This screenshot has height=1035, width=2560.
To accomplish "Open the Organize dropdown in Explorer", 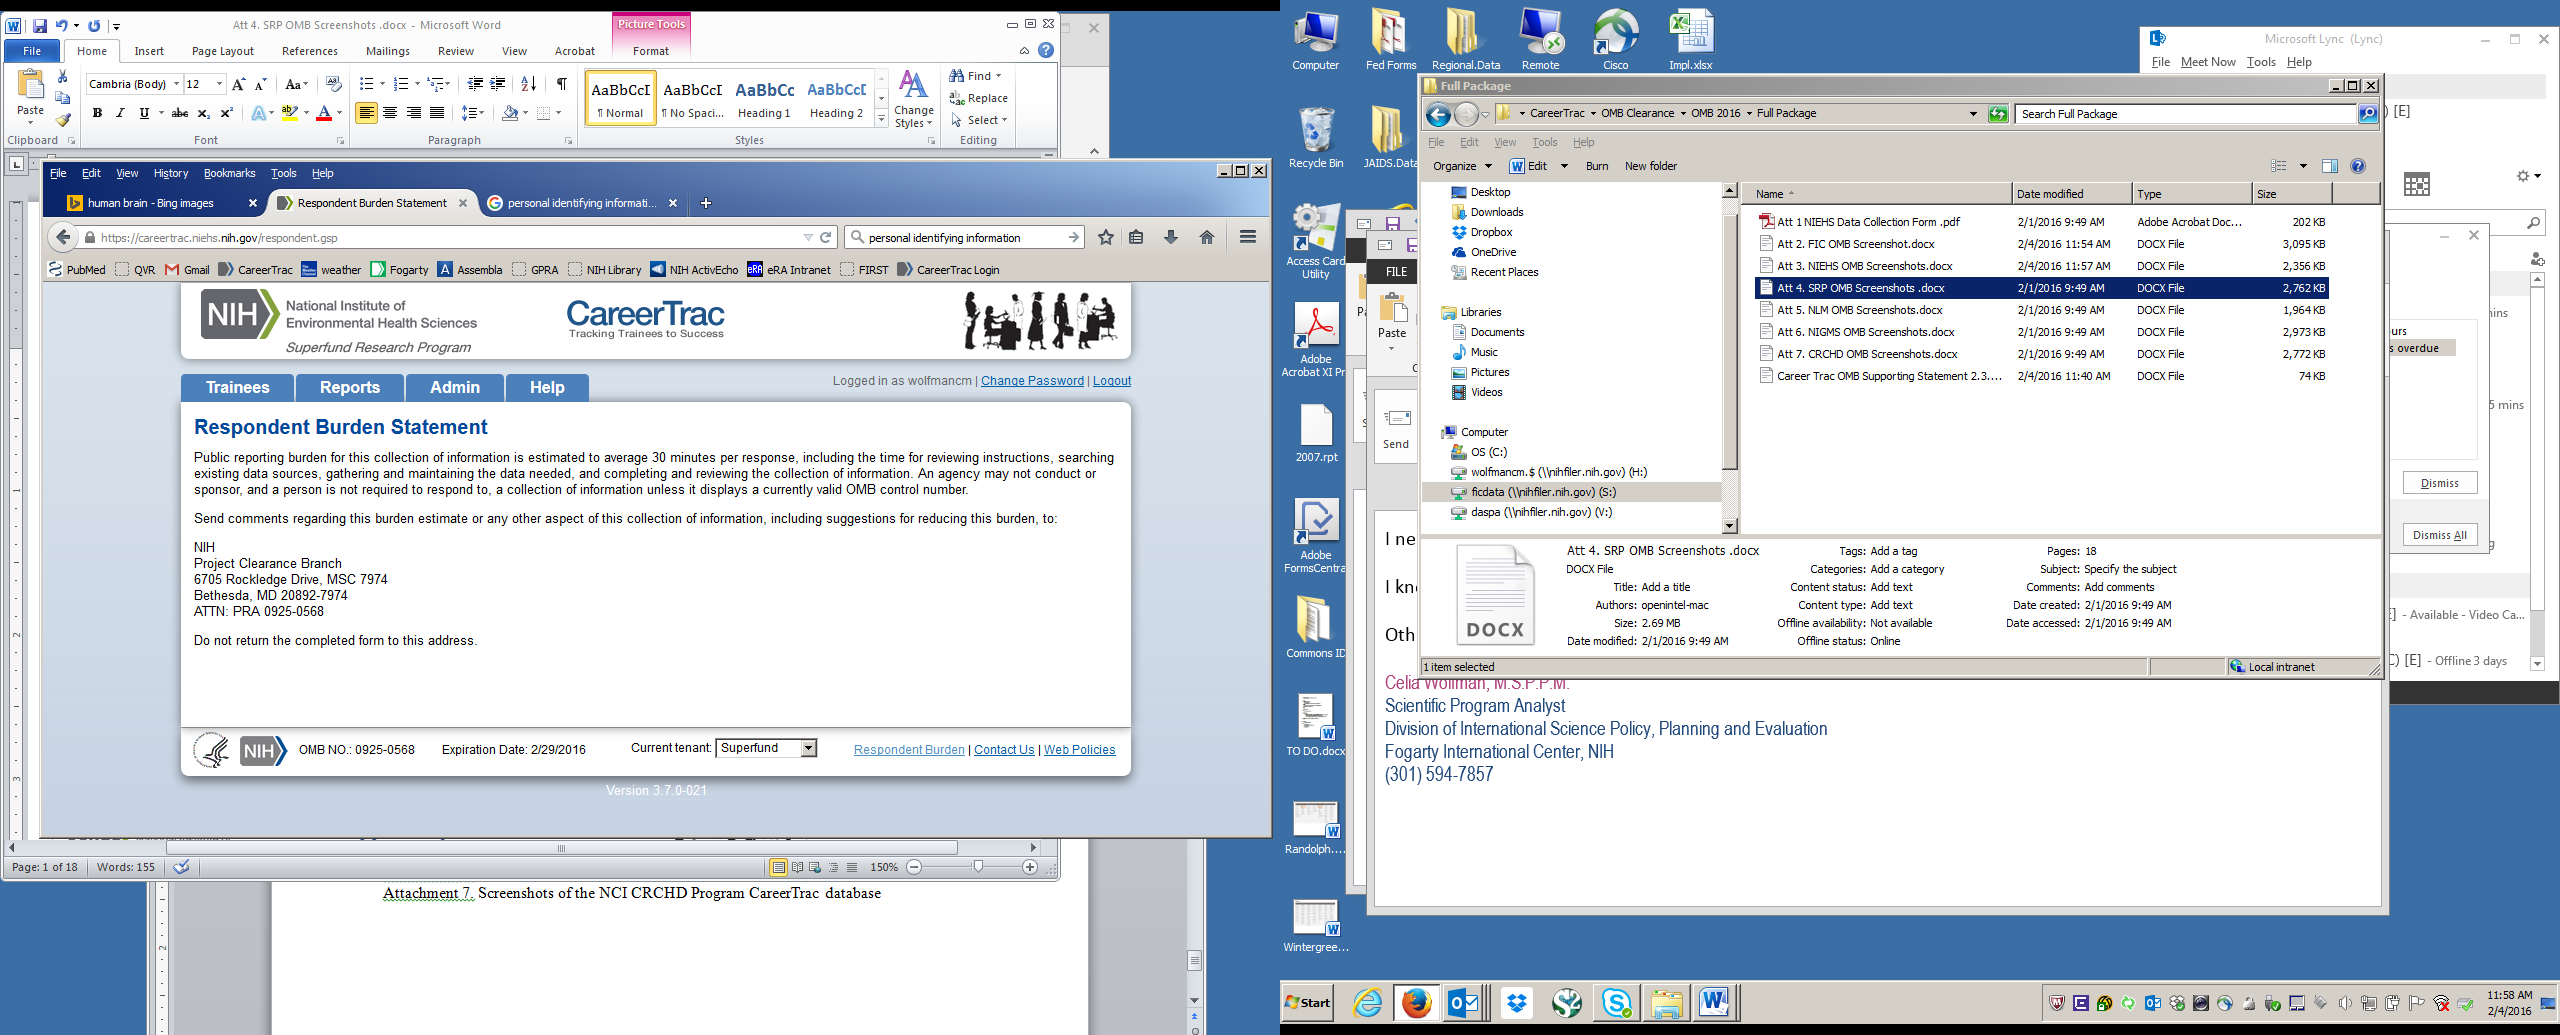I will pyautogui.click(x=1462, y=166).
